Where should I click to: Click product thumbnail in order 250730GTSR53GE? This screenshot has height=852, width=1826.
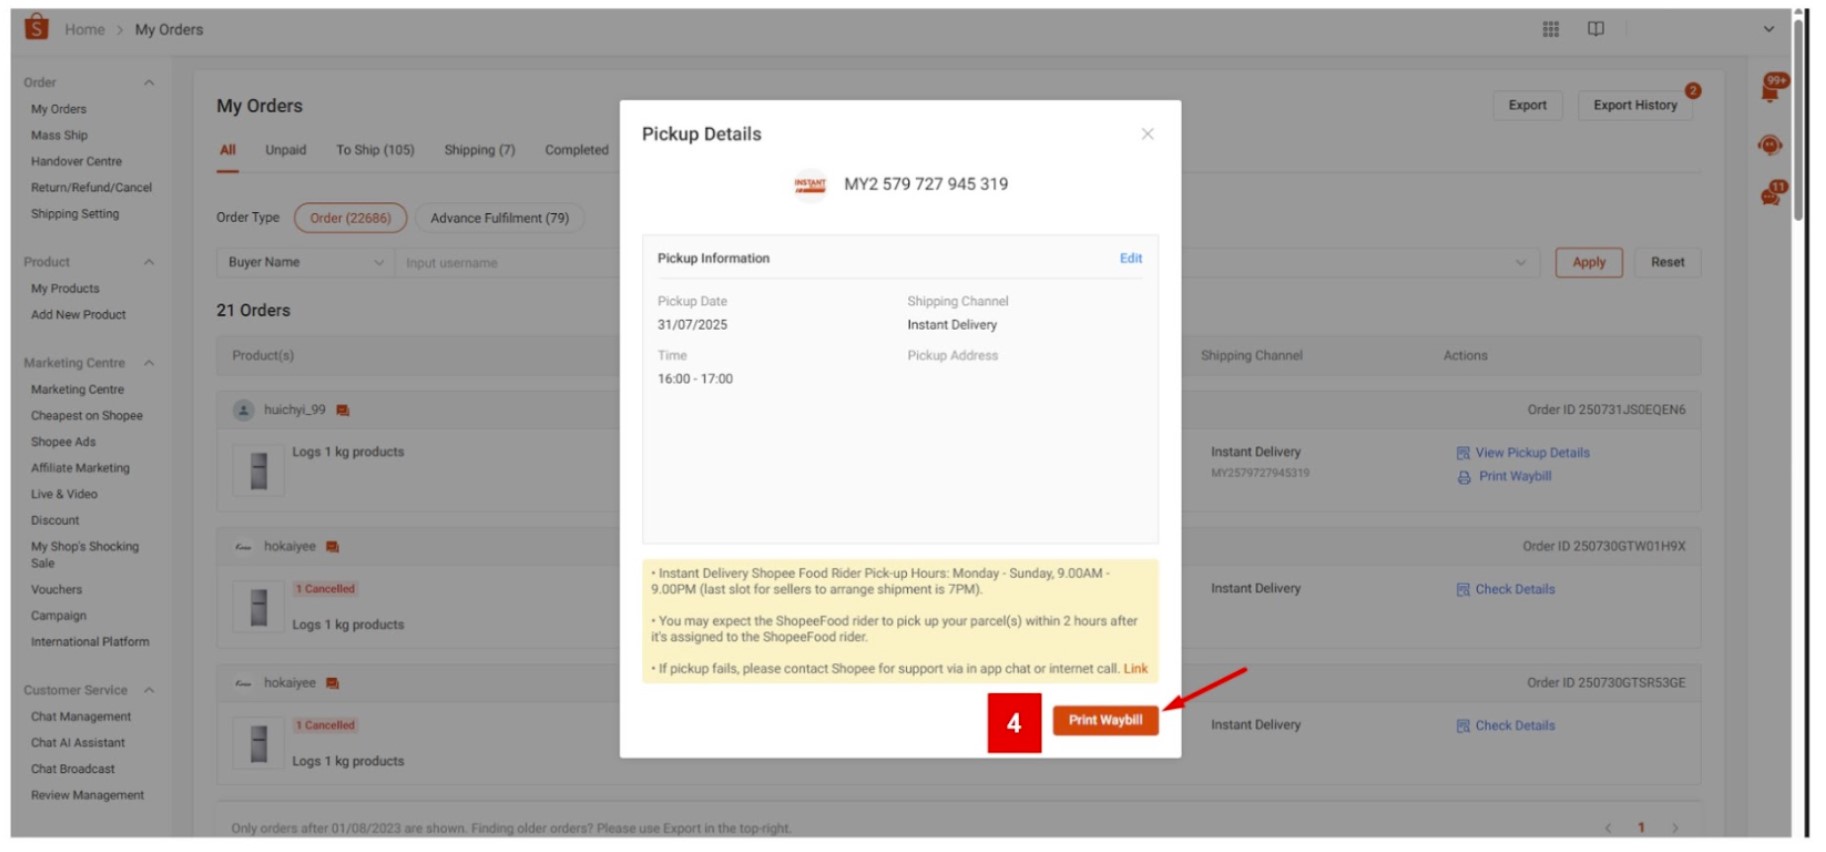point(258,744)
